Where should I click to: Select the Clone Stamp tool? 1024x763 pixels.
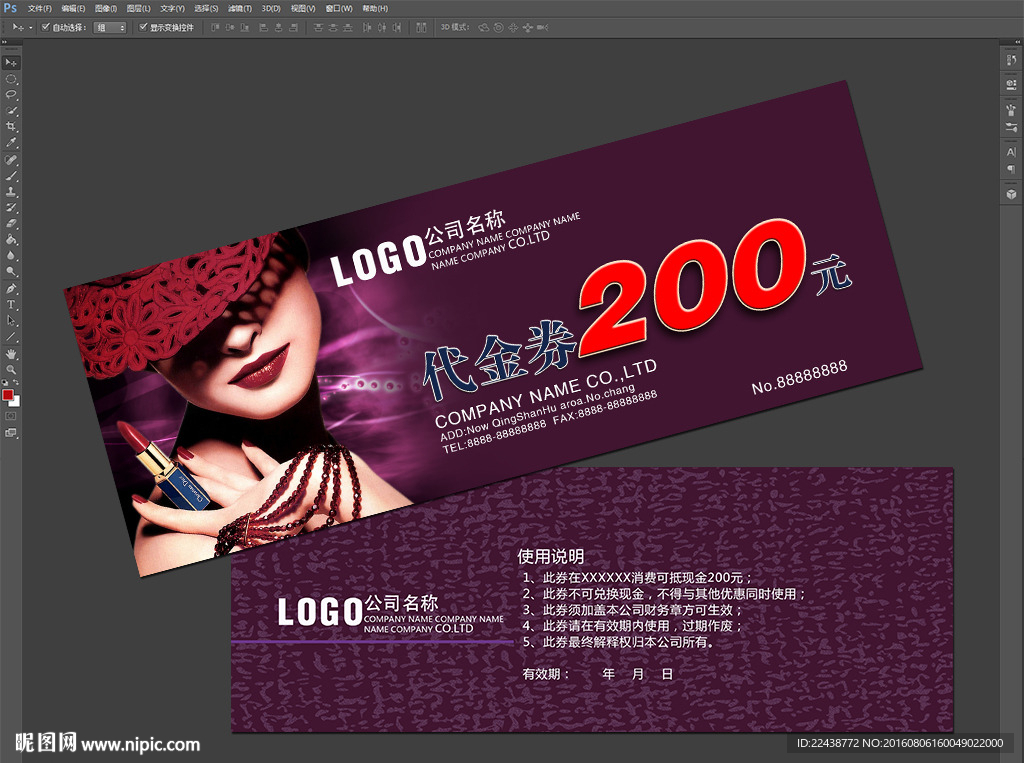pos(11,192)
